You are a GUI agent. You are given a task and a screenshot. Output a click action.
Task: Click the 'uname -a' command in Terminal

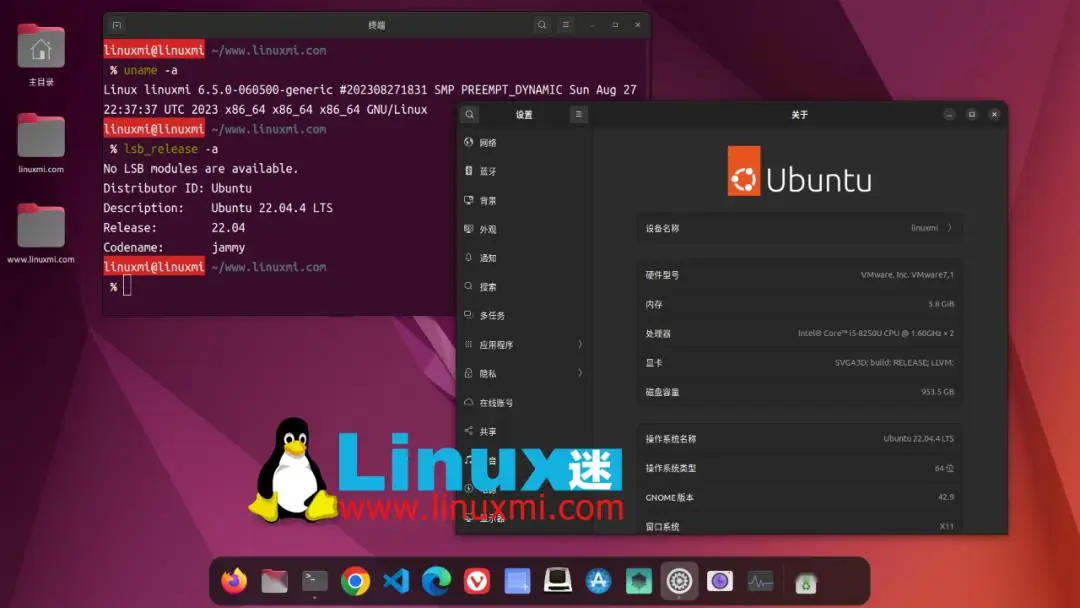coord(151,70)
